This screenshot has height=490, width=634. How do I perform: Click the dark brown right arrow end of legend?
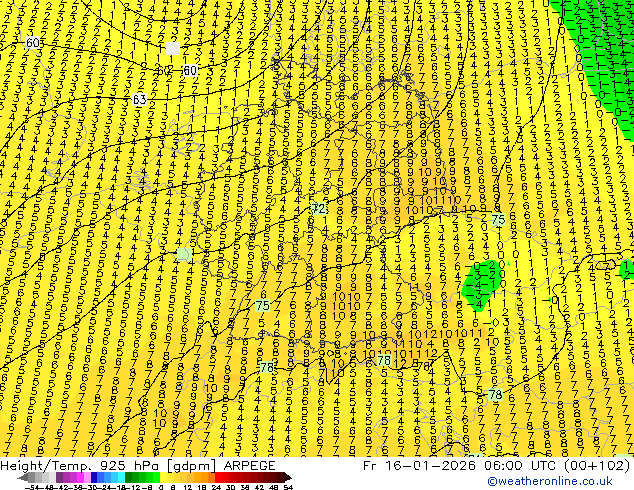(x=287, y=477)
